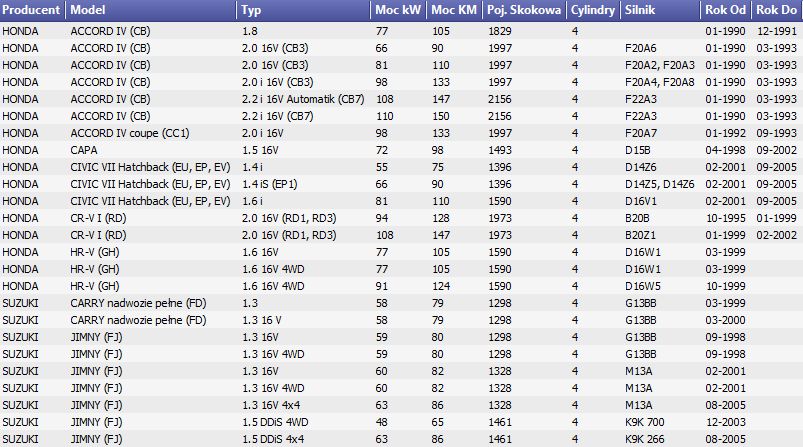Select engine code D16W5
This screenshot has width=803, height=447.
643,286
